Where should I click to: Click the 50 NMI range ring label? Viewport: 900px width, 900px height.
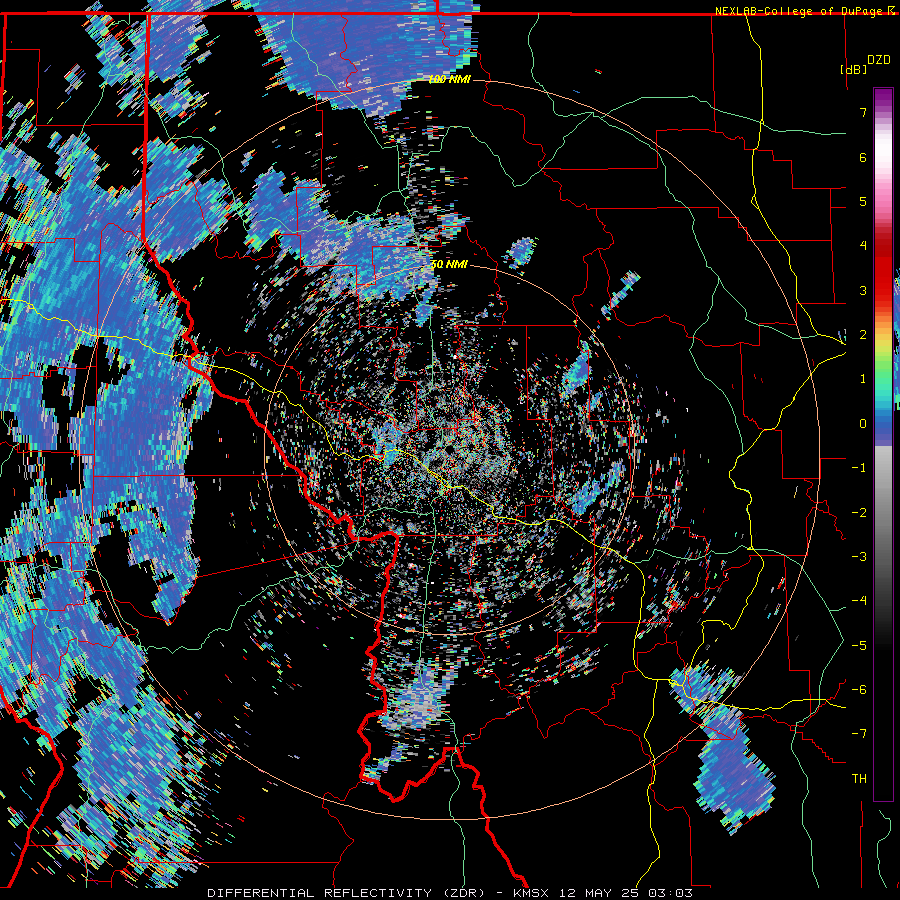449,265
